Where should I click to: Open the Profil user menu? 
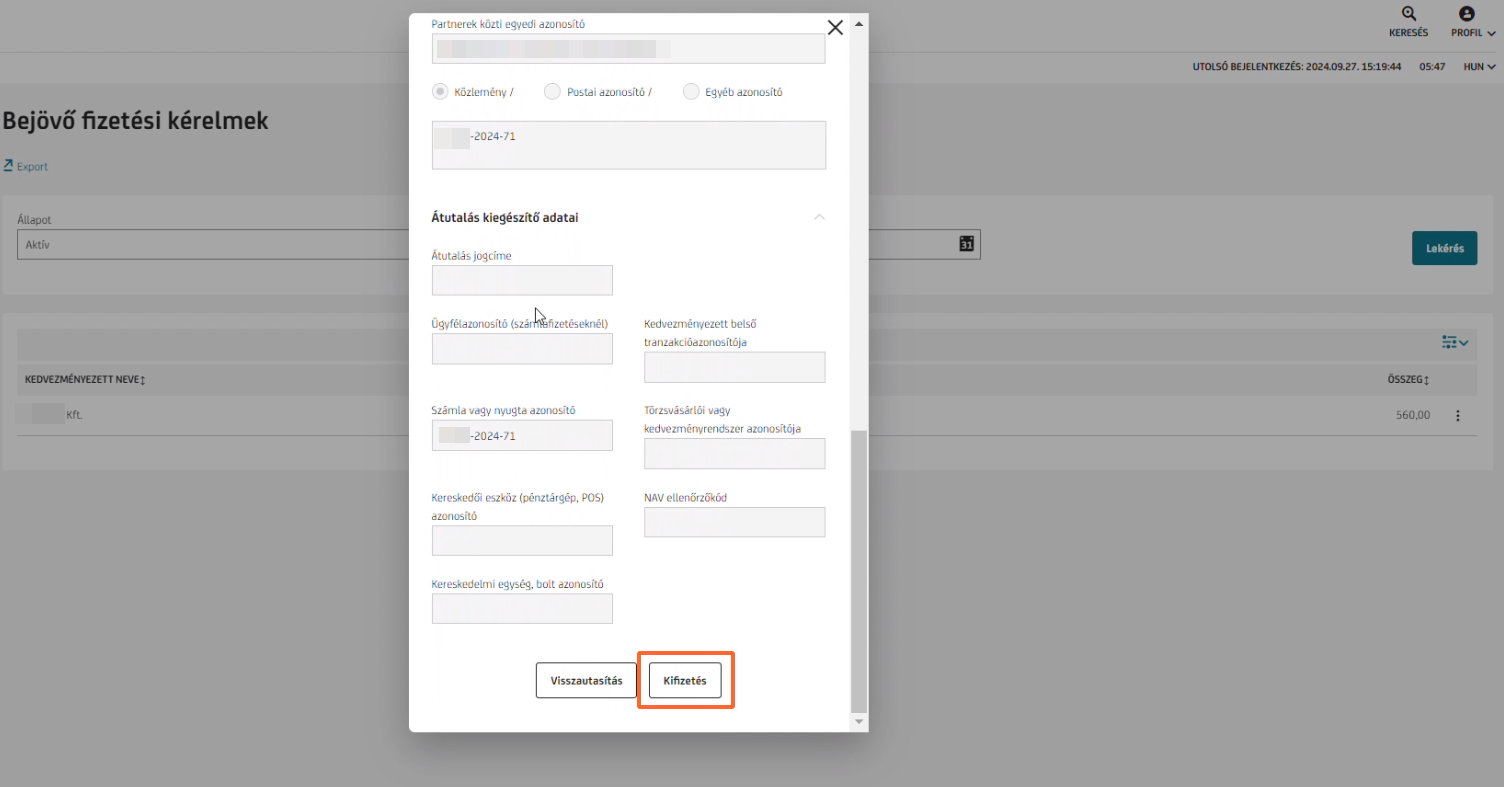pyautogui.click(x=1473, y=22)
